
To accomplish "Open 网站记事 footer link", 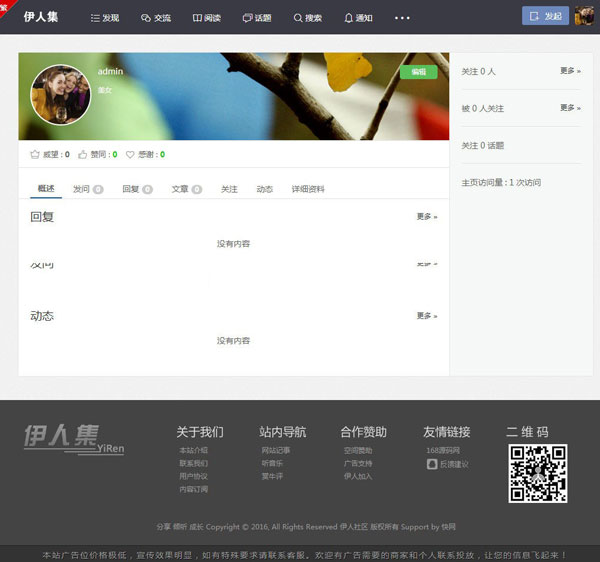I will pyautogui.click(x=276, y=450).
